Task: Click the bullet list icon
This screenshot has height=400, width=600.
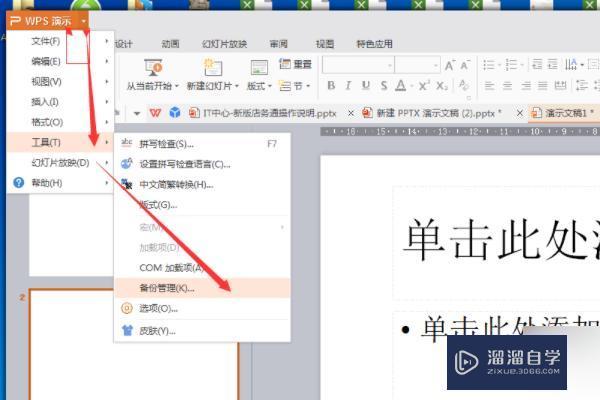Action: click(489, 64)
